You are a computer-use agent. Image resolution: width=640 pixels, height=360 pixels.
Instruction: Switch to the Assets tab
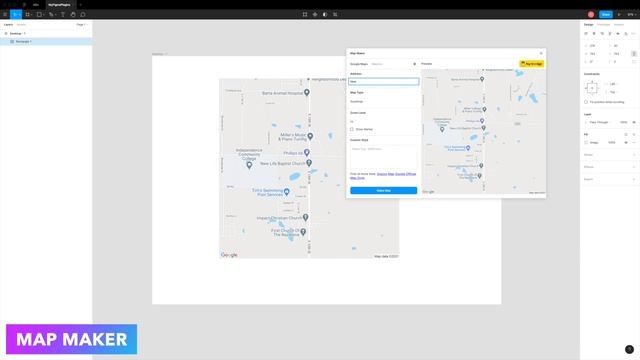[x=21, y=24]
